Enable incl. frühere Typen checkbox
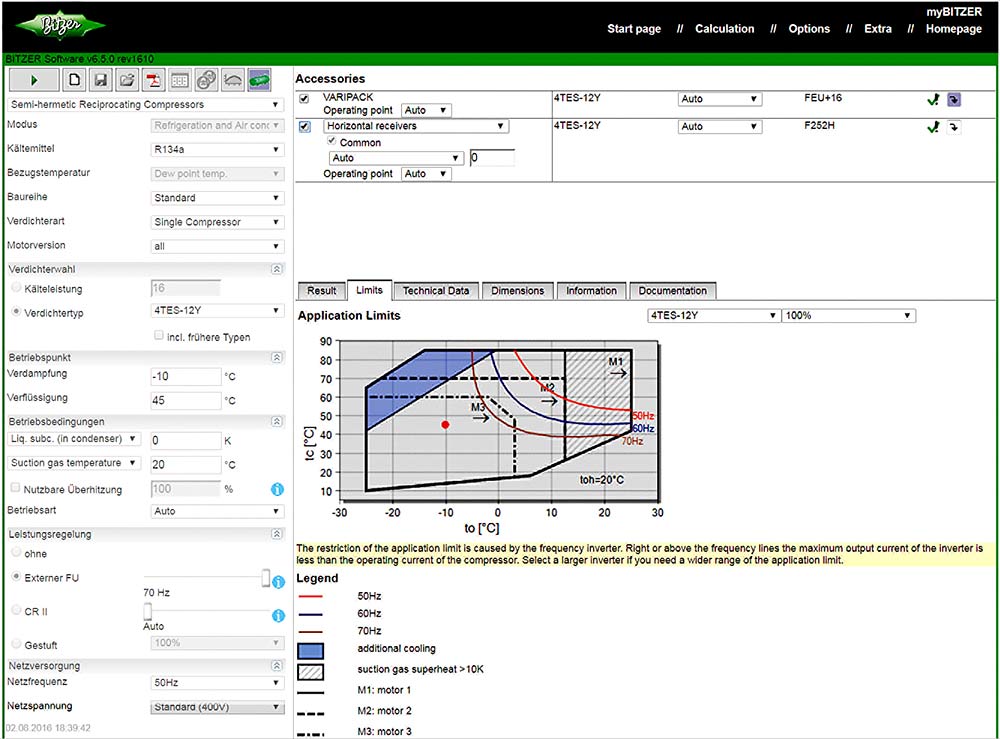Image resolution: width=1000 pixels, height=739 pixels. point(159,335)
